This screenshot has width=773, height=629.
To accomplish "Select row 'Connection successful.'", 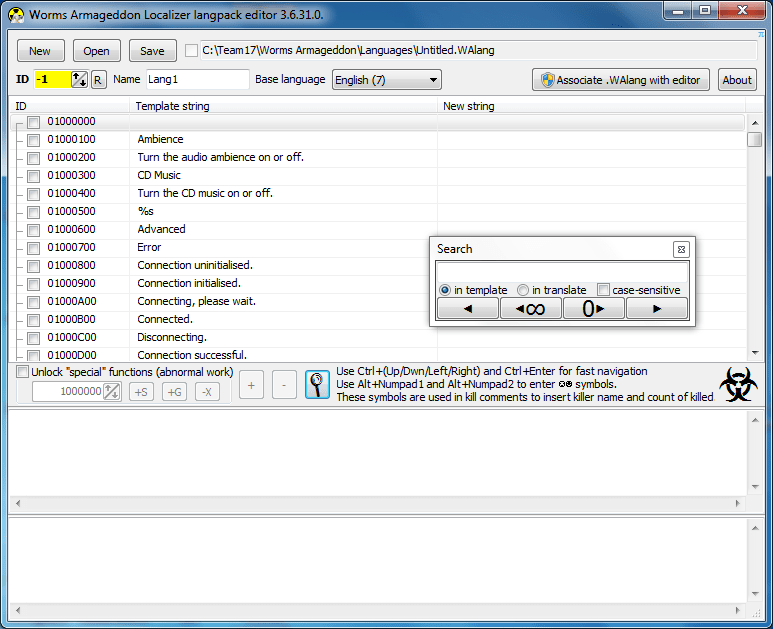I will pyautogui.click(x=377, y=355).
